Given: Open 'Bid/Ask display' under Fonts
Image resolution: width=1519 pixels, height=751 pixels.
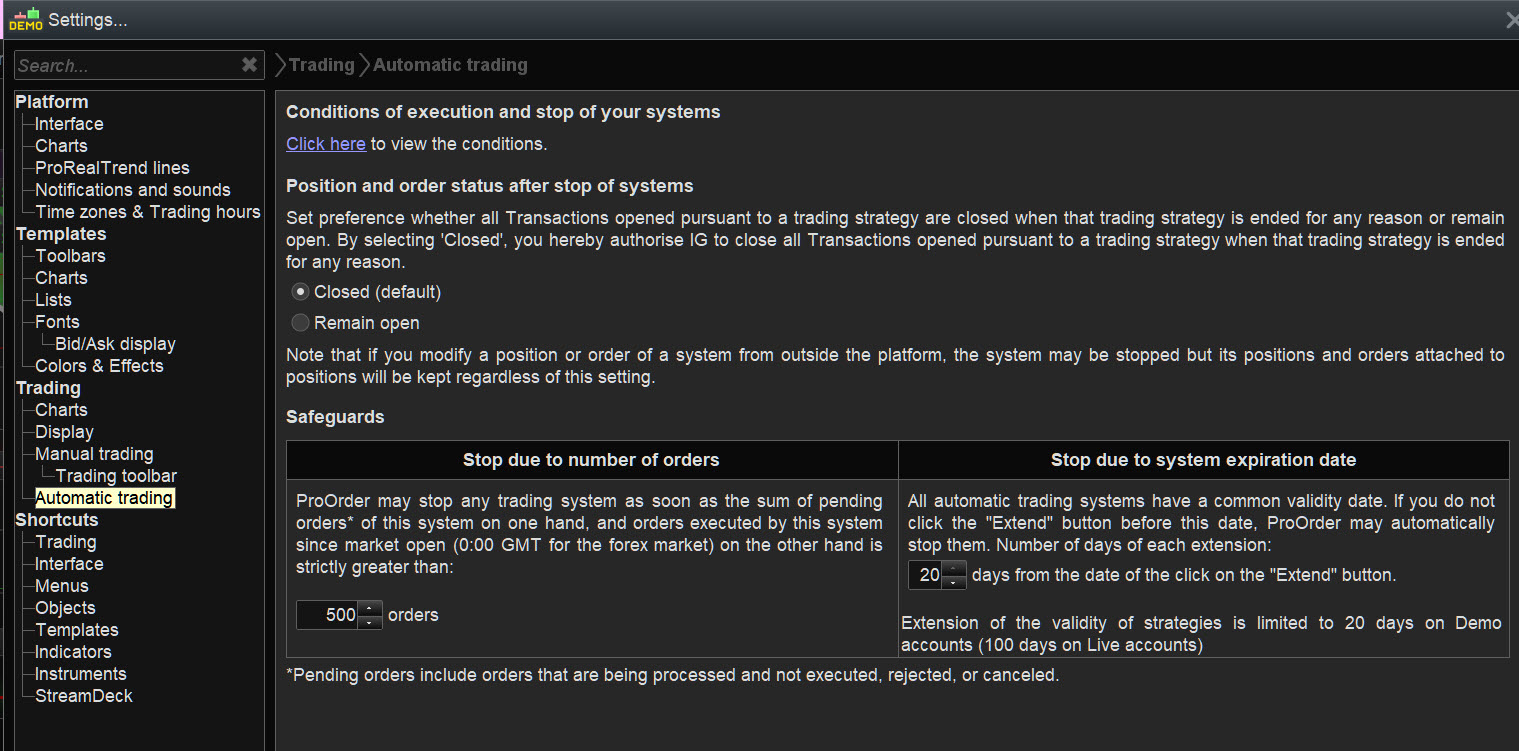Looking at the screenshot, I should (115, 344).
